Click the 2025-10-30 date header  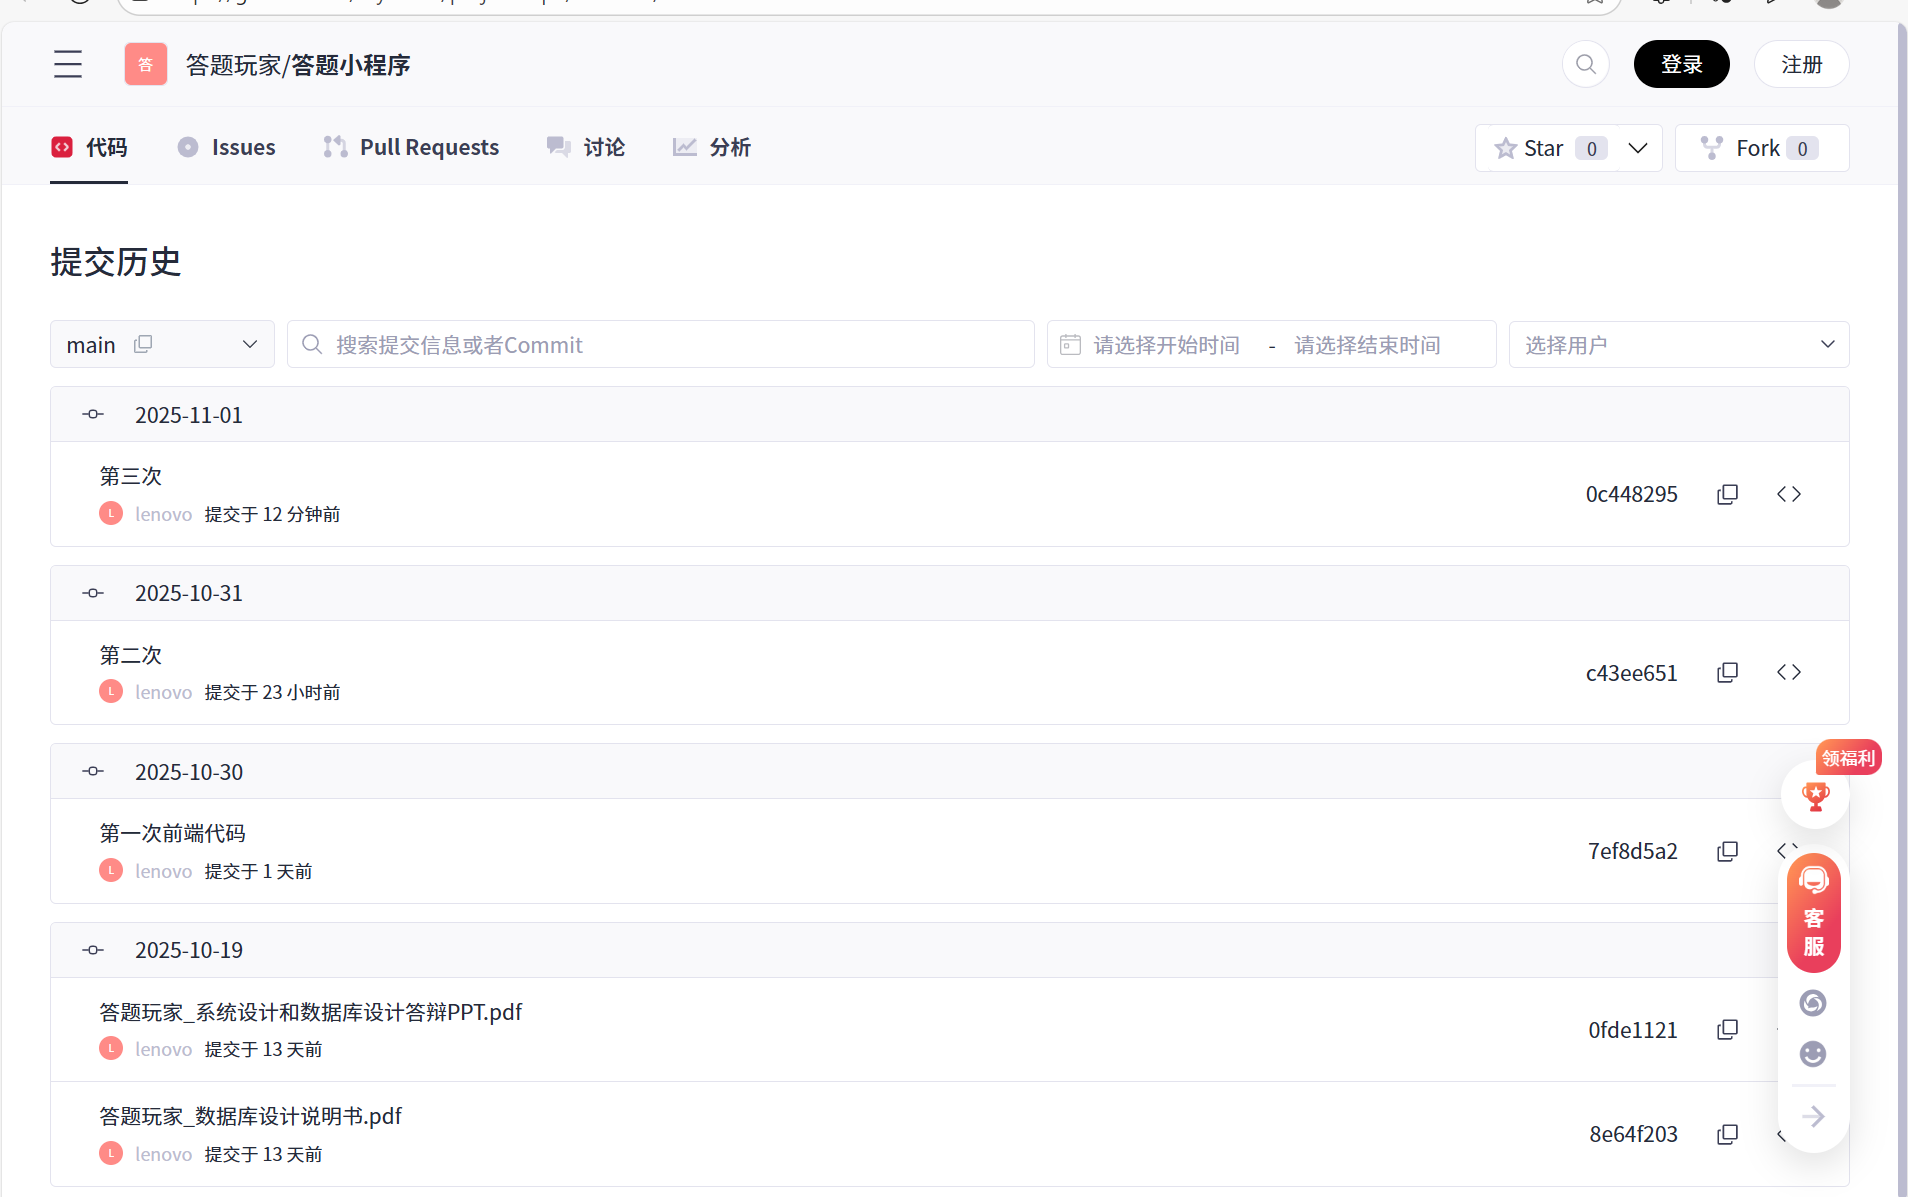pos(950,771)
